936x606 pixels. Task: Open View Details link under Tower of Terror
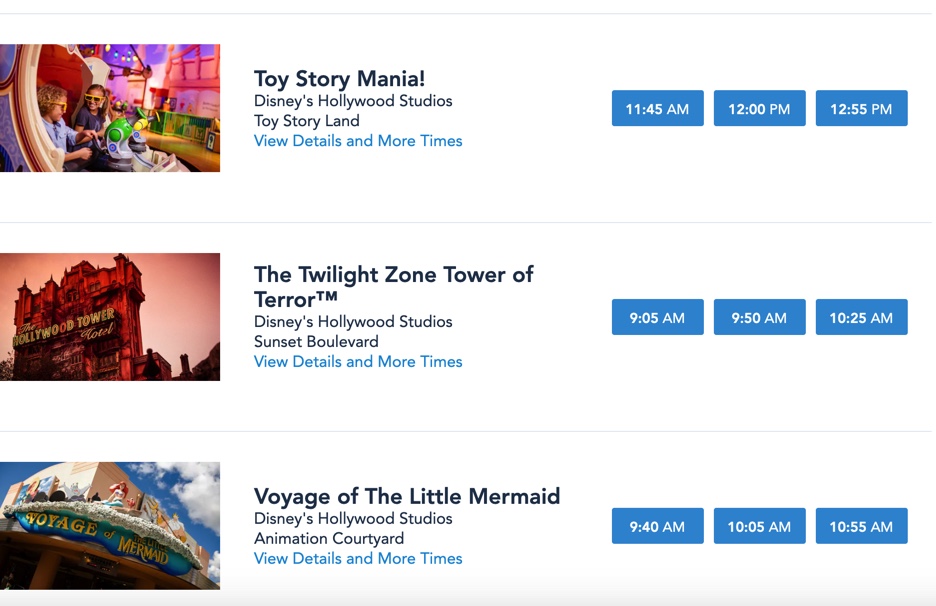click(x=358, y=362)
